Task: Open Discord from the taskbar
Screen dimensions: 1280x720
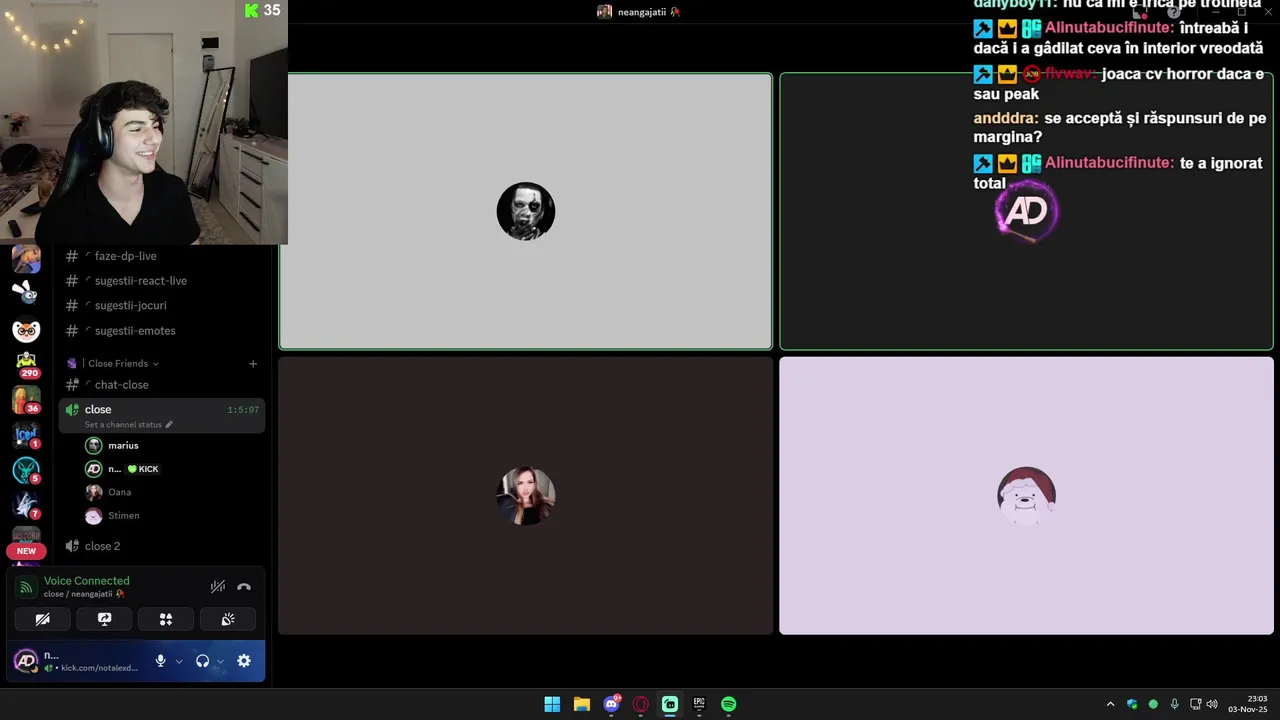Action: pyautogui.click(x=611, y=704)
